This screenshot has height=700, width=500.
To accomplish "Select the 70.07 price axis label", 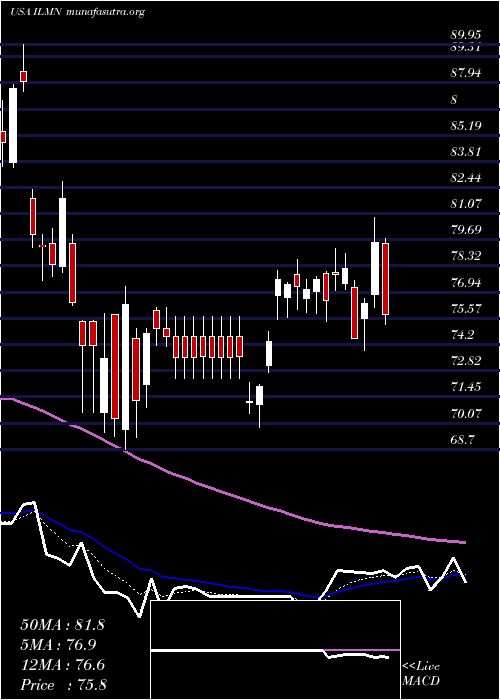I will [467, 413].
